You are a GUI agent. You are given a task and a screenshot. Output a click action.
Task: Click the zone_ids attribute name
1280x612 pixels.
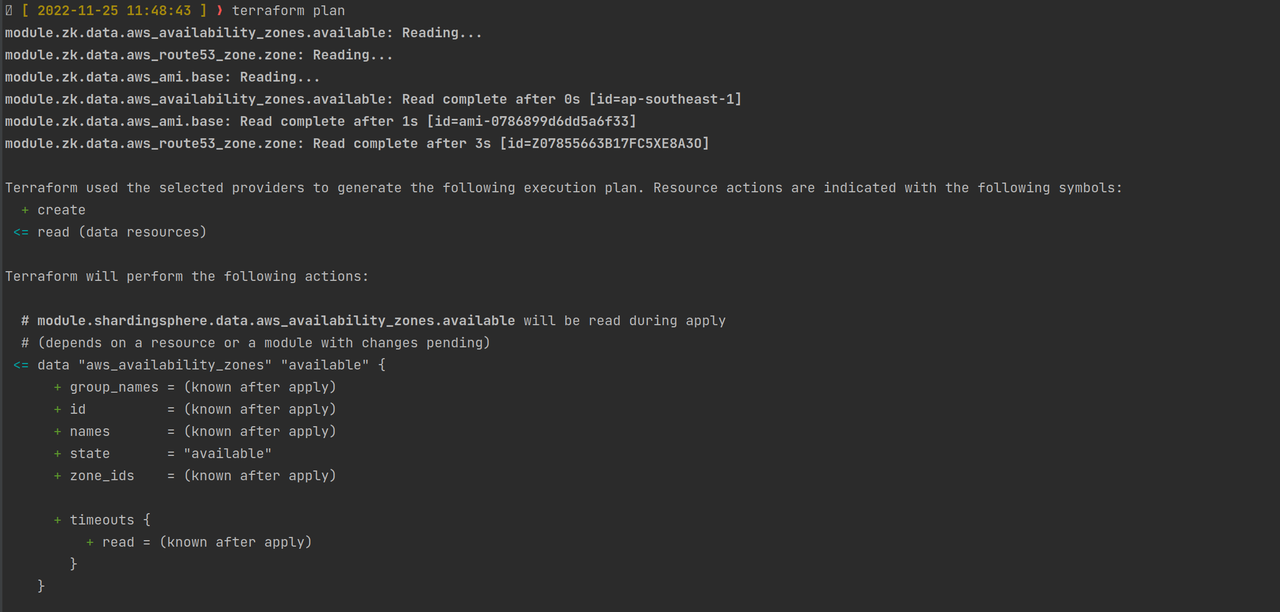[102, 476]
